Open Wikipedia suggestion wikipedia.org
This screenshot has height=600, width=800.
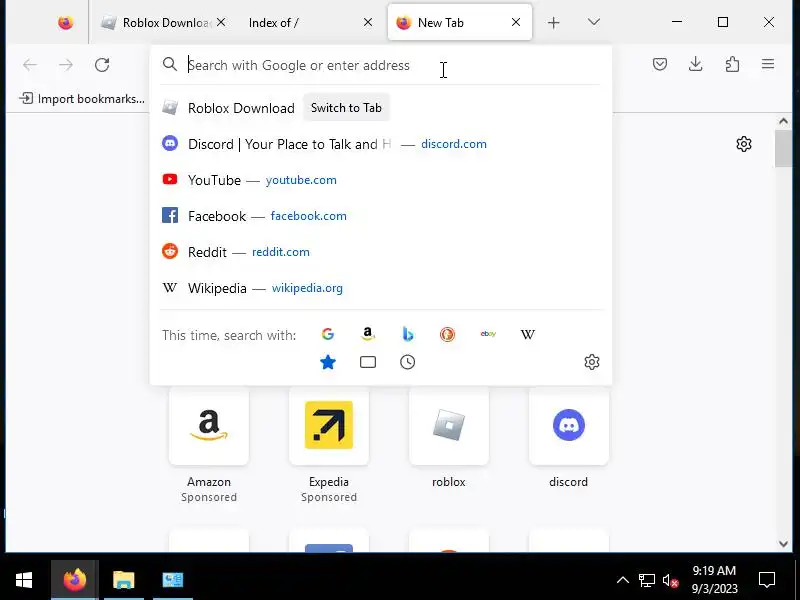[x=381, y=288]
